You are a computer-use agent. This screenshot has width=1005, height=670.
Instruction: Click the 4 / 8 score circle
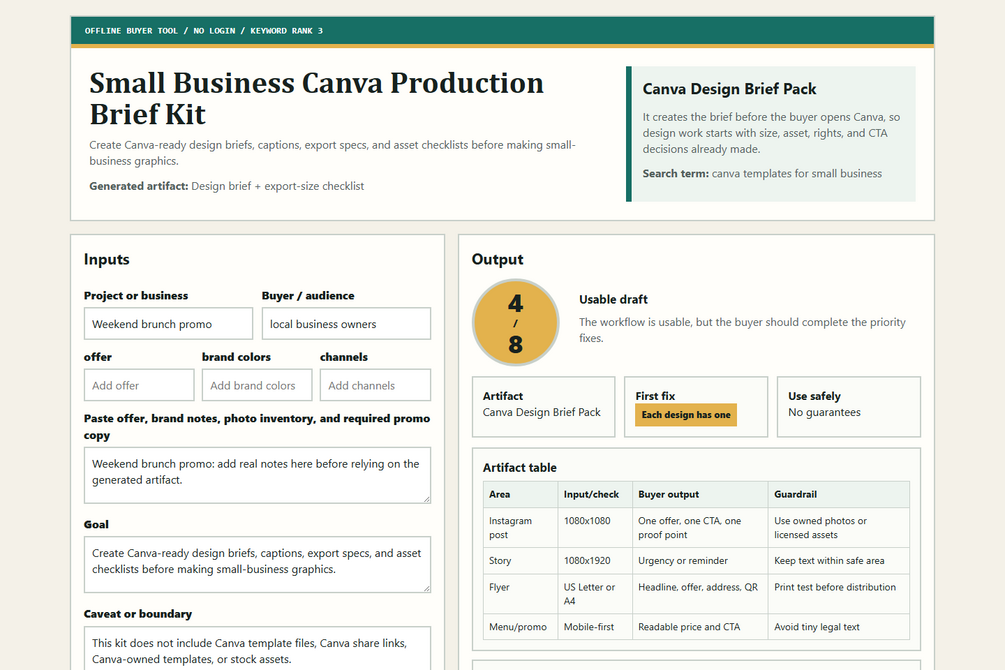tap(515, 322)
